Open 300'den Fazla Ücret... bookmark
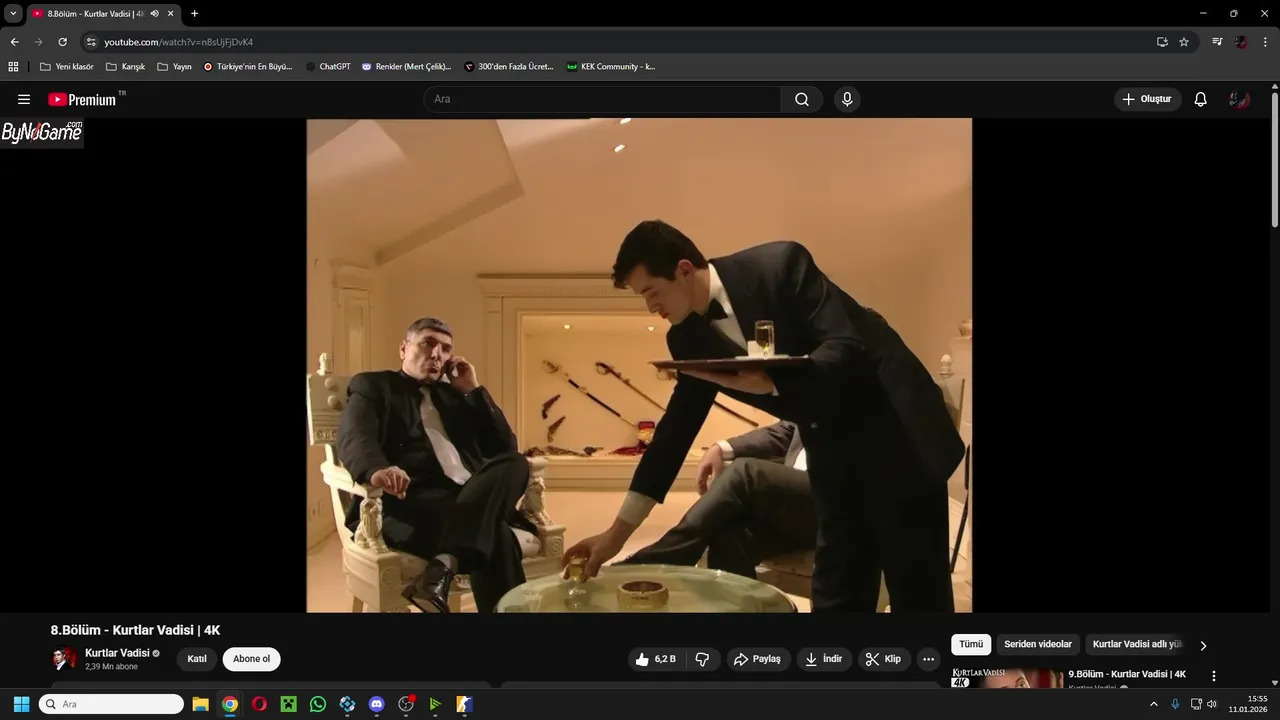Screen dimensions: 1280x720 coord(508,66)
